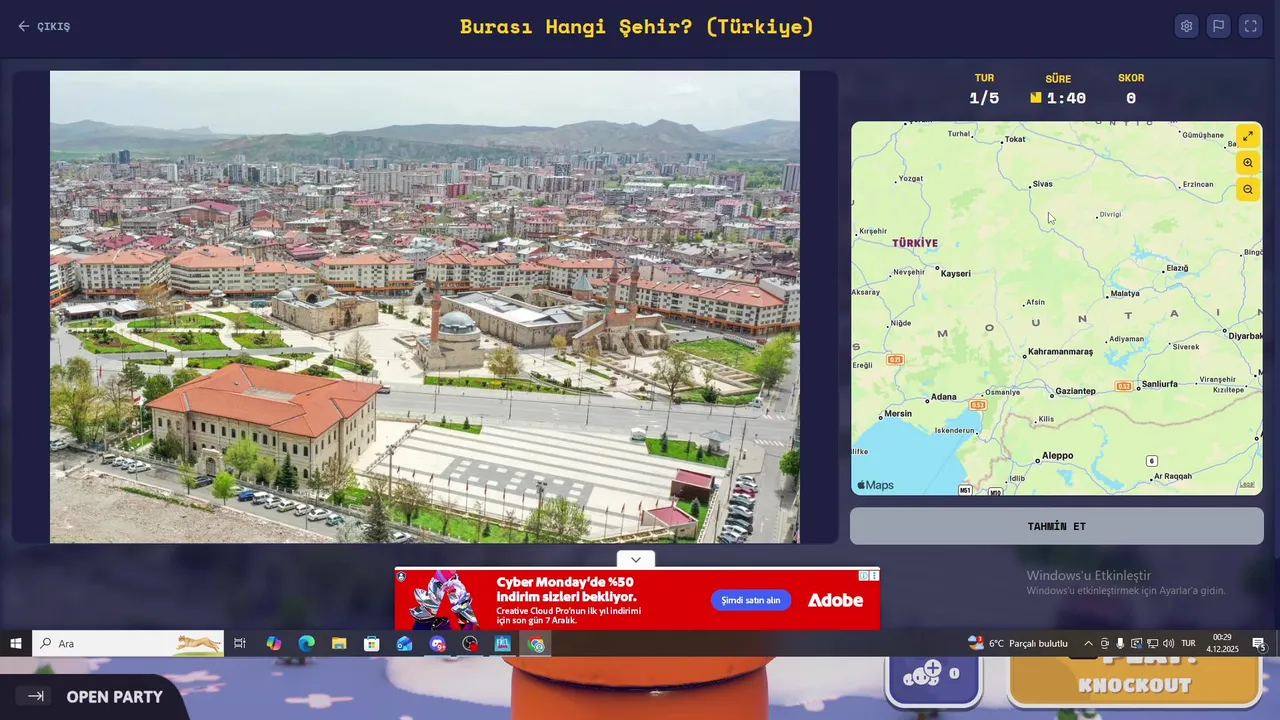
Task: Open Microsoft Edge from taskbar
Action: (306, 643)
